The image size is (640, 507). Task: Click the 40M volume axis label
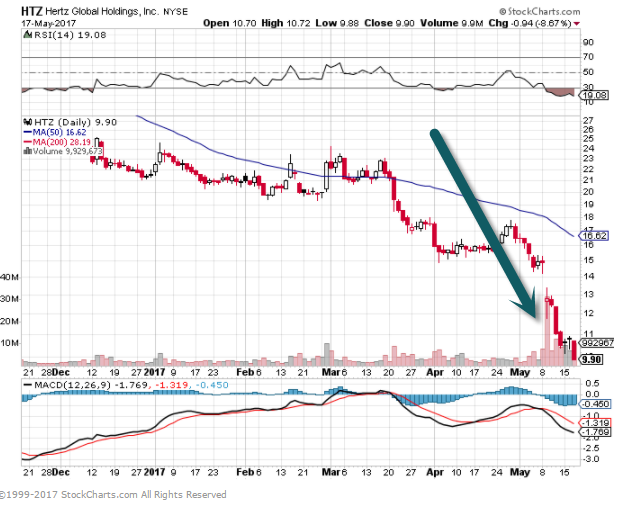[x=9, y=278]
